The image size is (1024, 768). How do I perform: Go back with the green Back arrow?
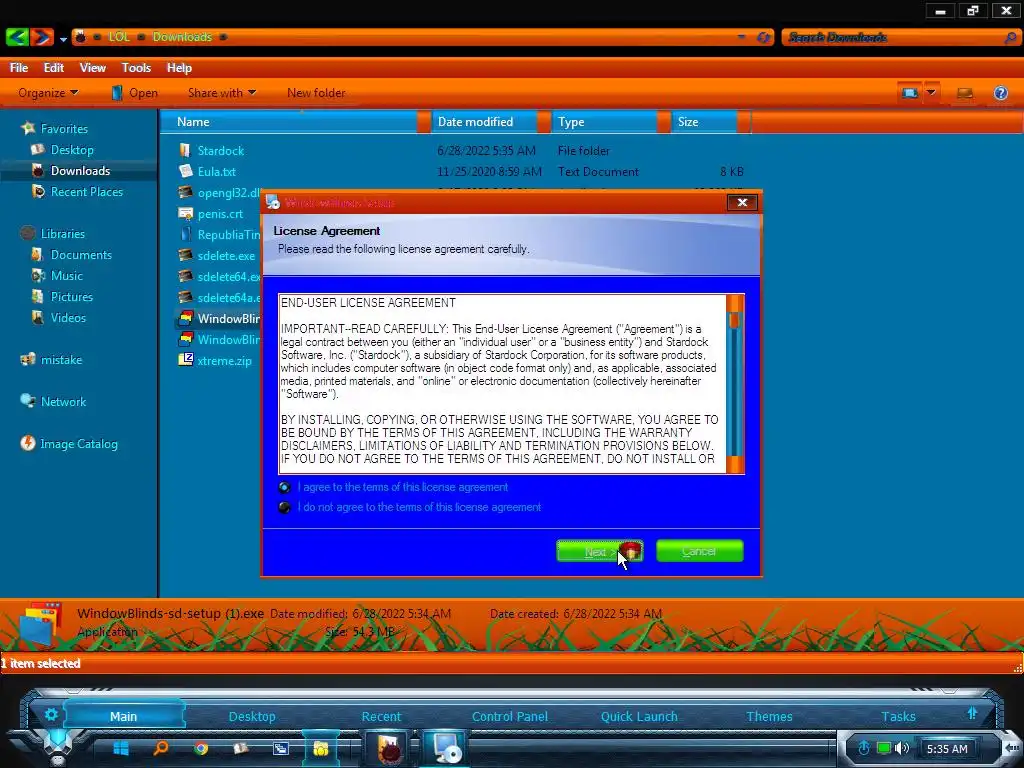(16, 37)
